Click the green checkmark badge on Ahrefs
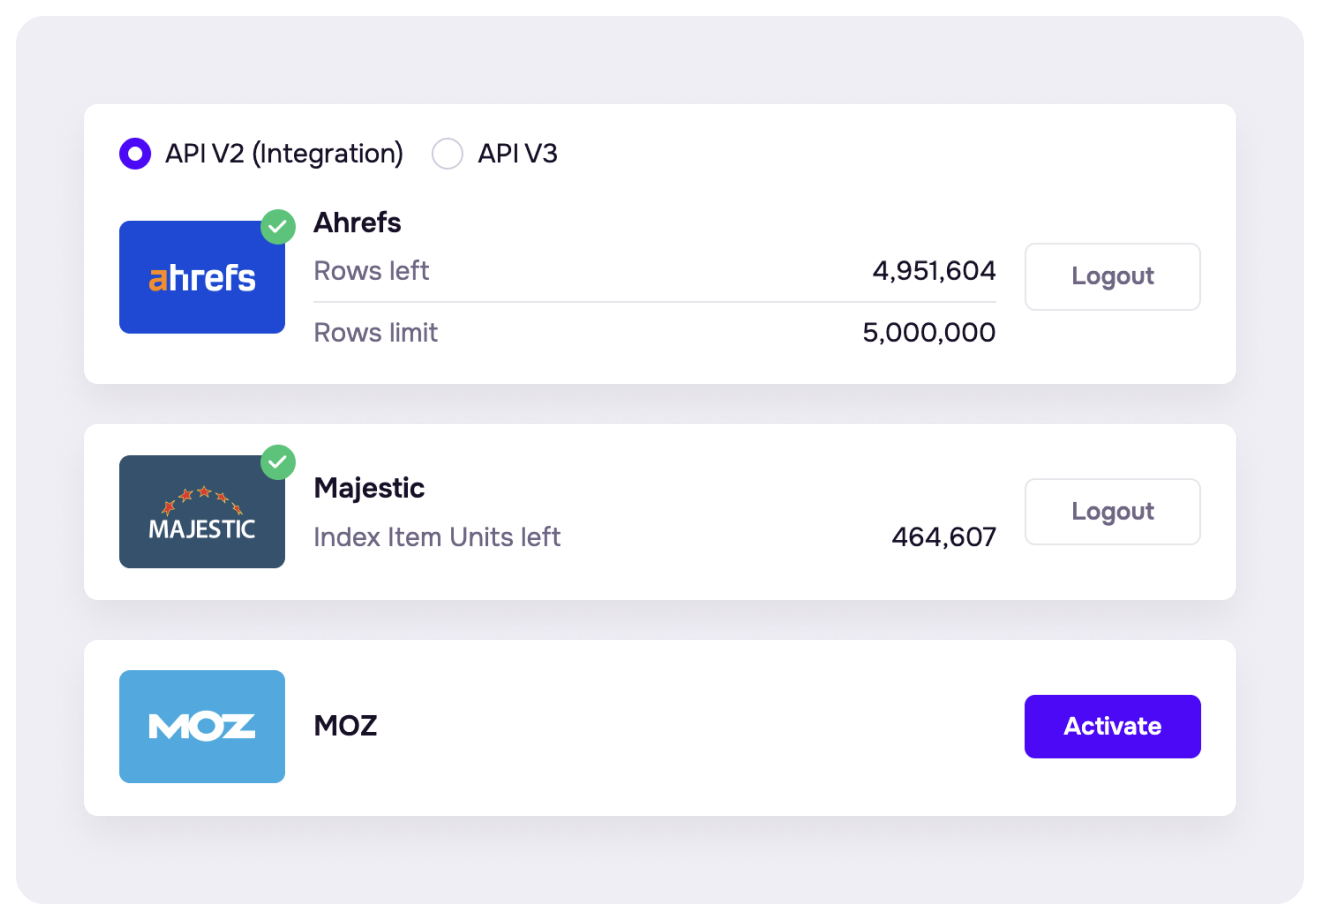The height and width of the screenshot is (920, 1320). (278, 227)
